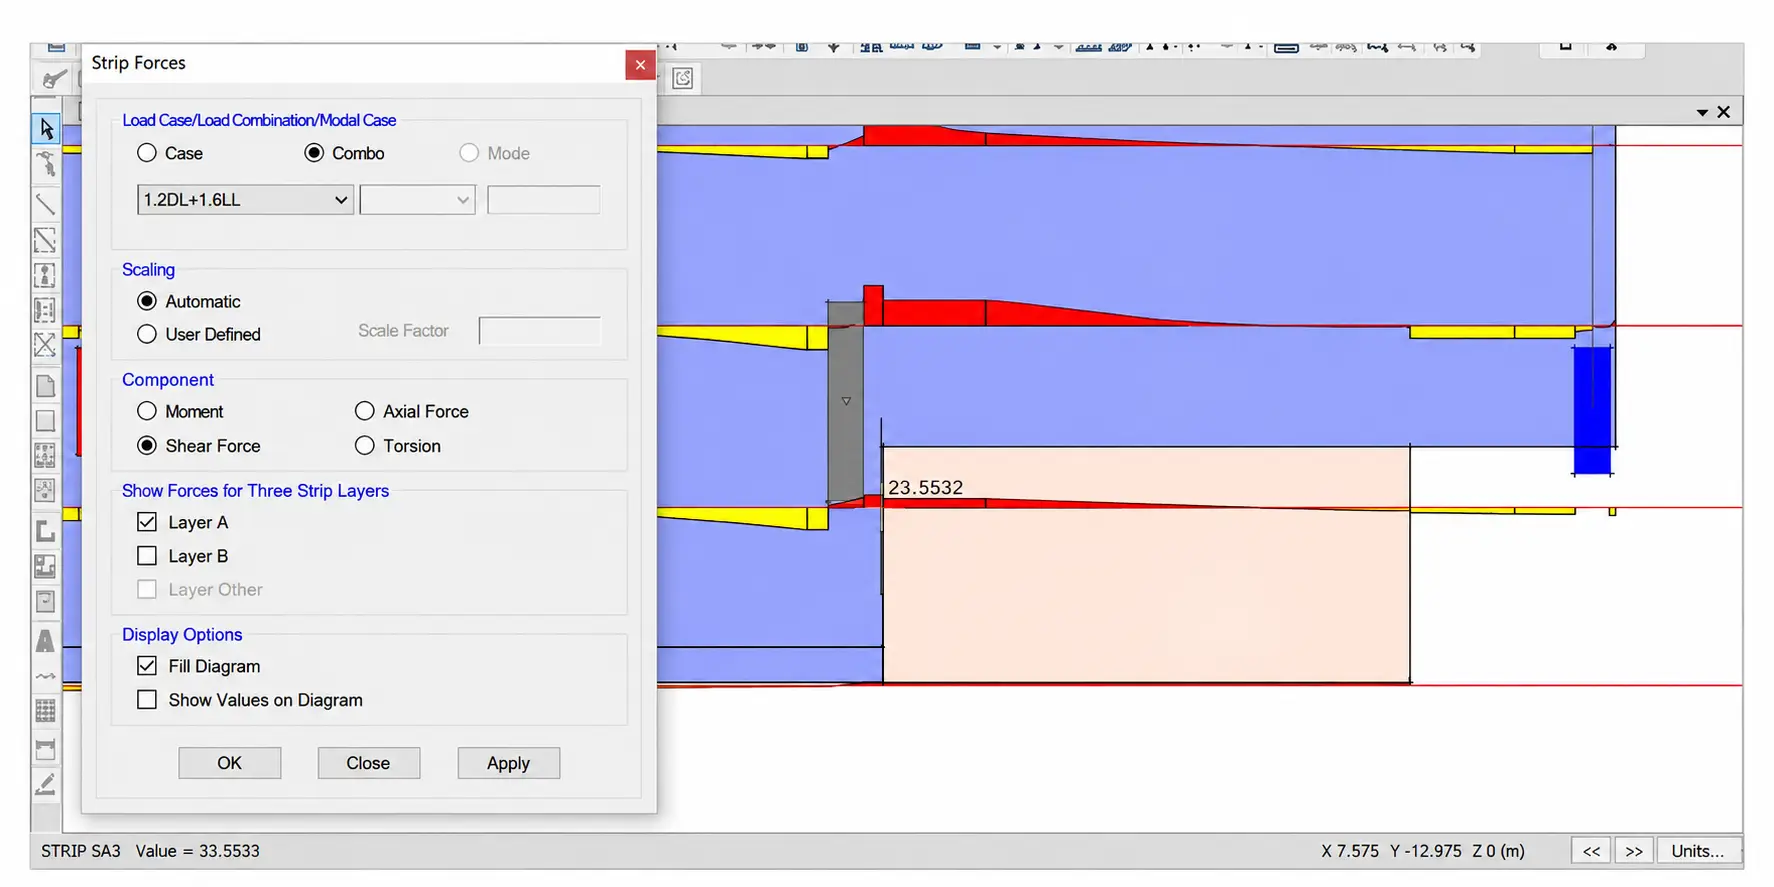Select the Torsion component

365,446
